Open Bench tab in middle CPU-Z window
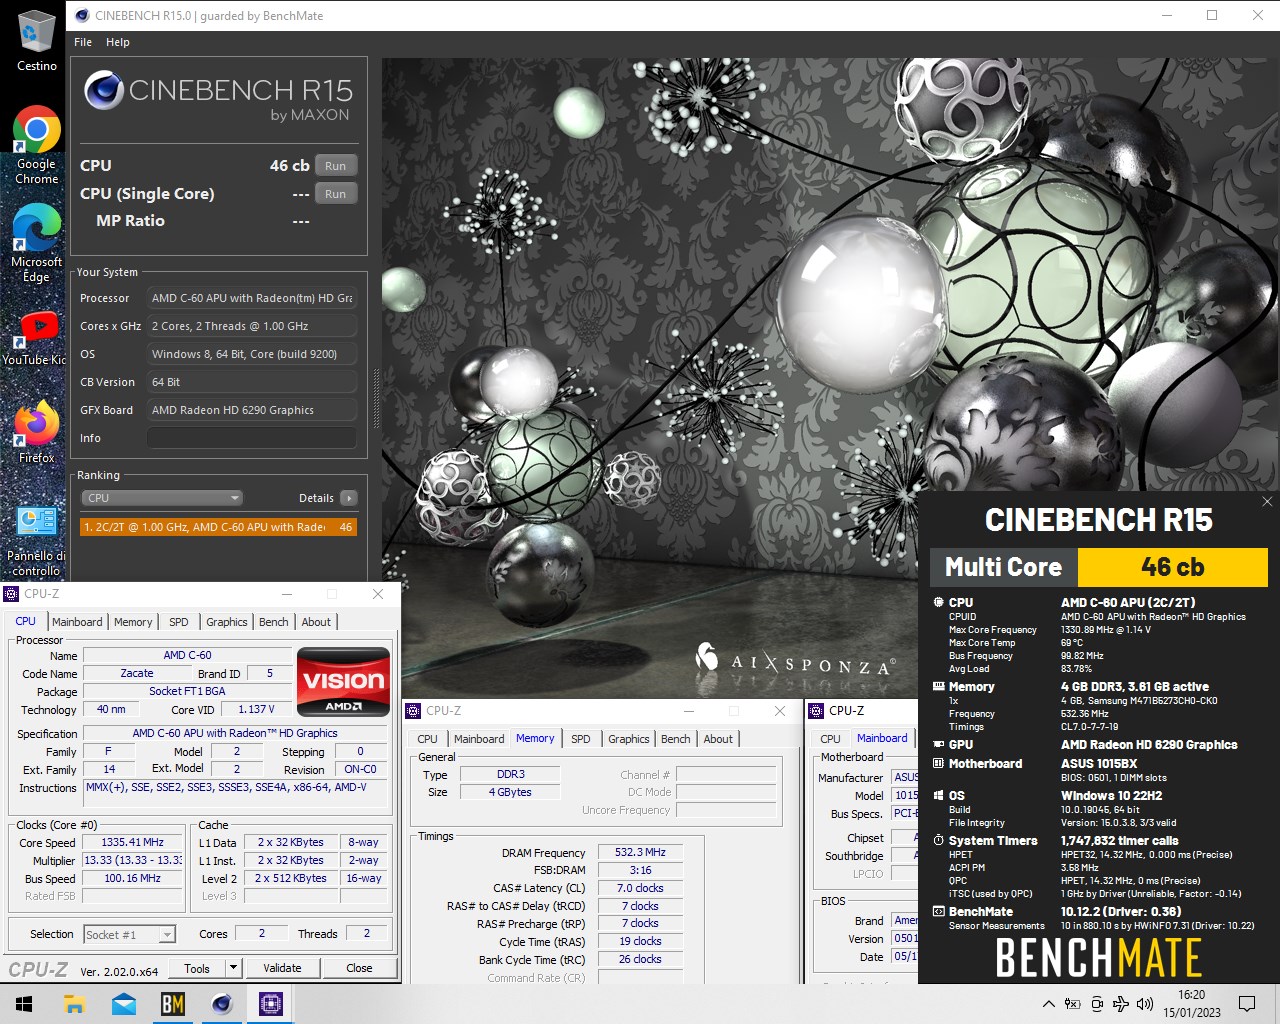The image size is (1280, 1024). 676,739
